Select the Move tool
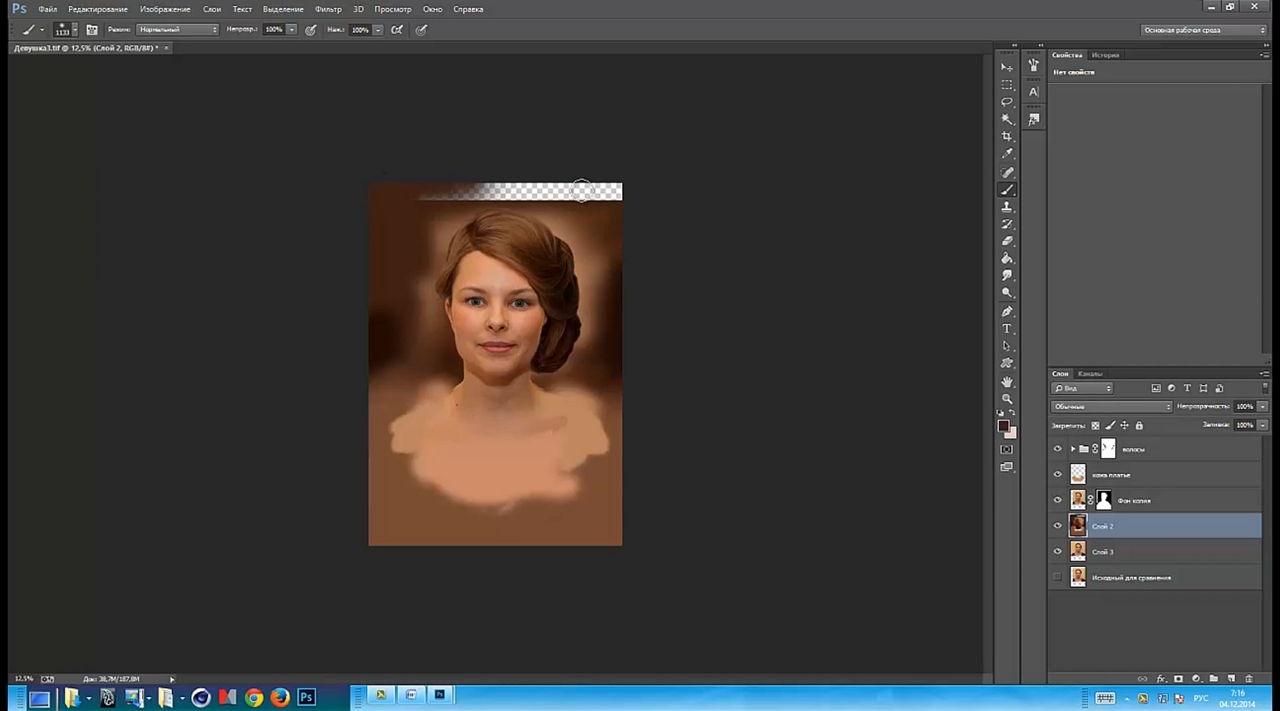The image size is (1280, 711). coord(1007,67)
